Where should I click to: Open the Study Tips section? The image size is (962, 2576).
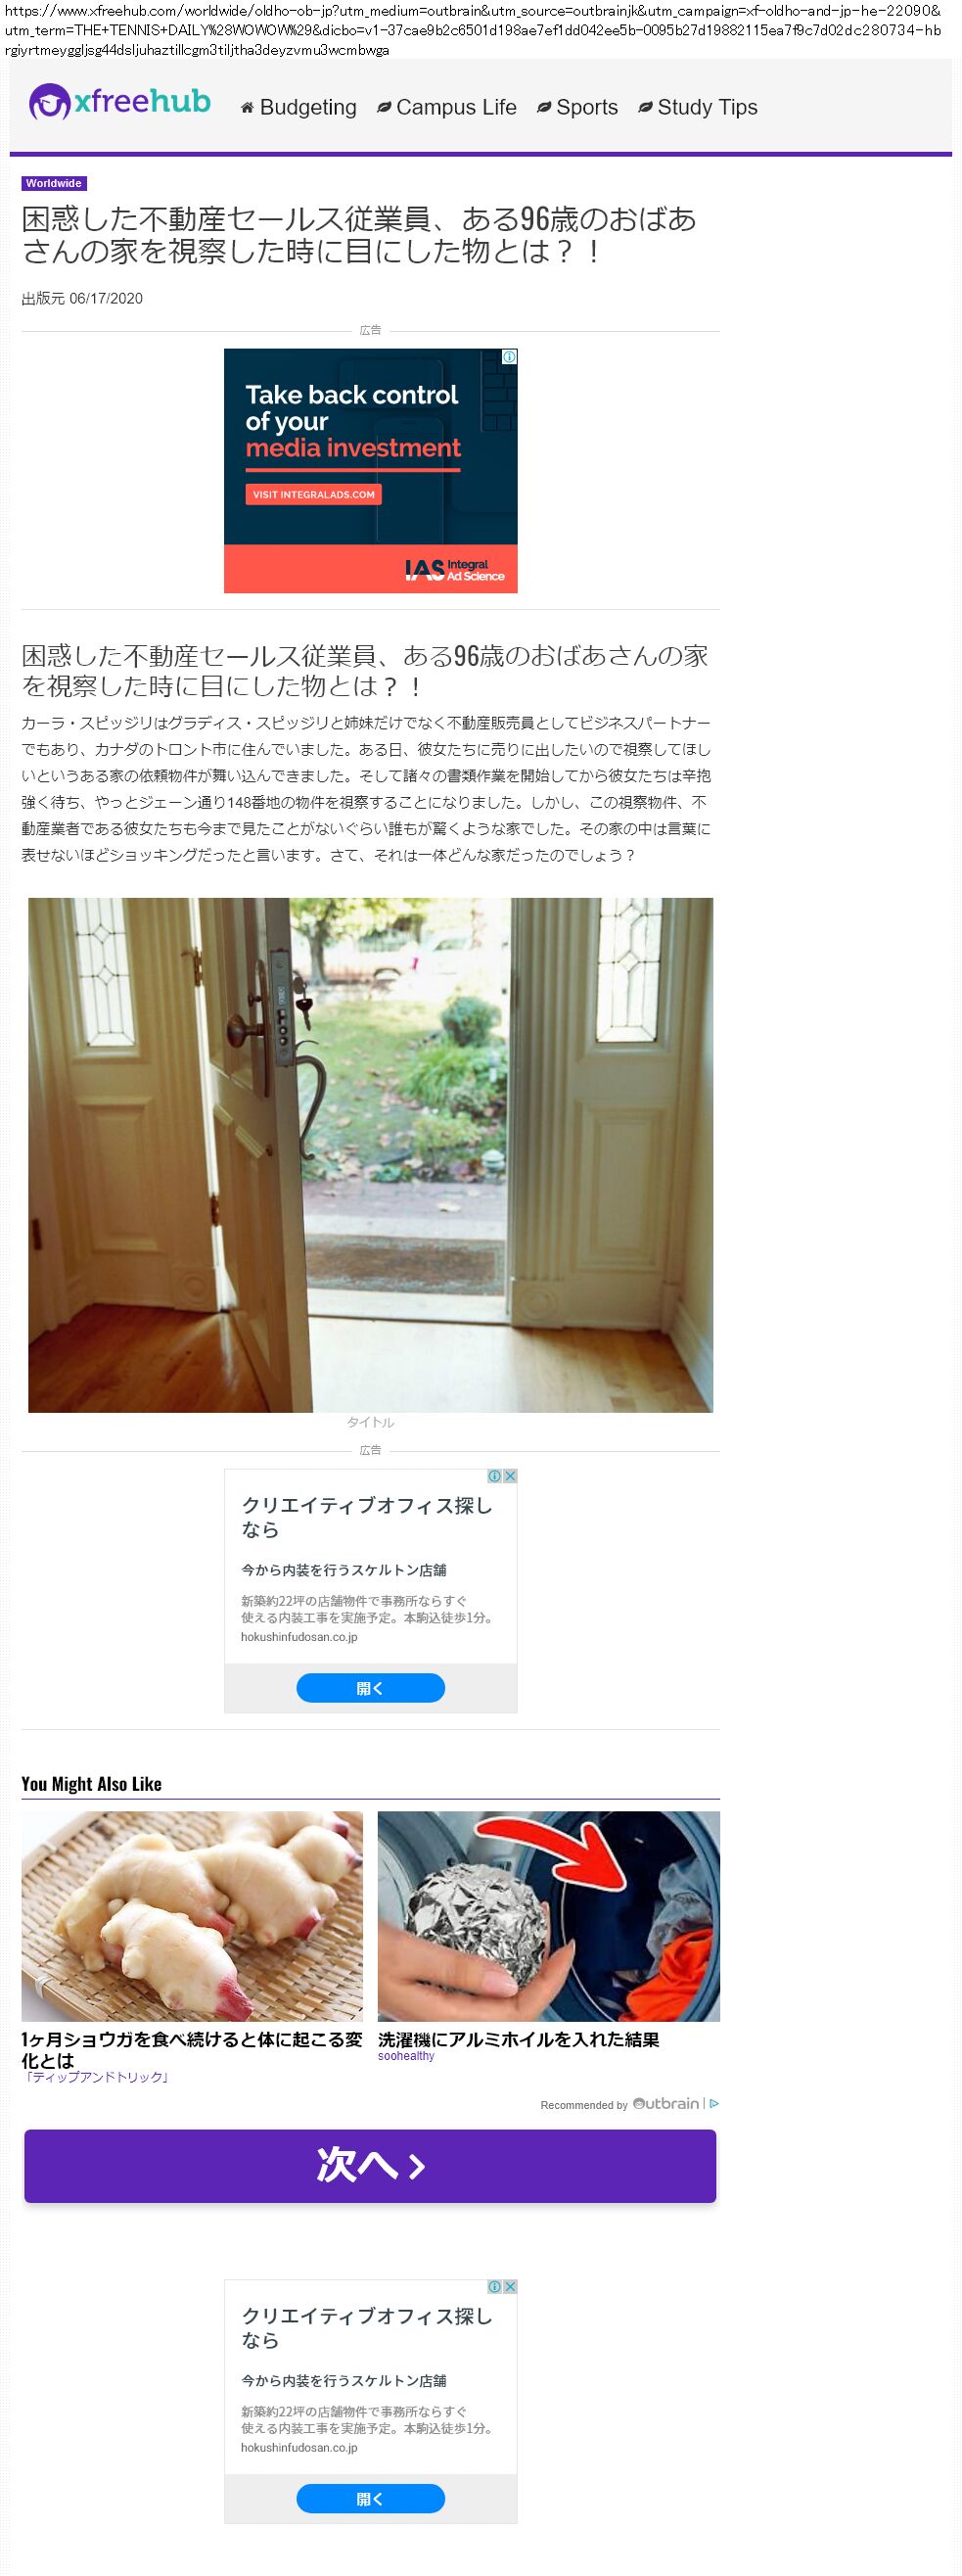(697, 107)
